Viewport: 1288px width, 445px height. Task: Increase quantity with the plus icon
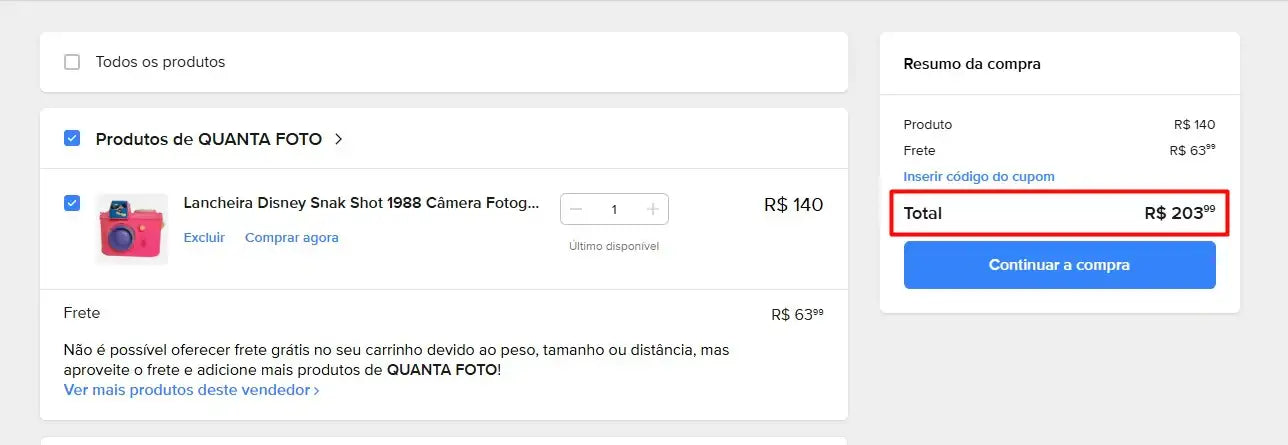652,209
